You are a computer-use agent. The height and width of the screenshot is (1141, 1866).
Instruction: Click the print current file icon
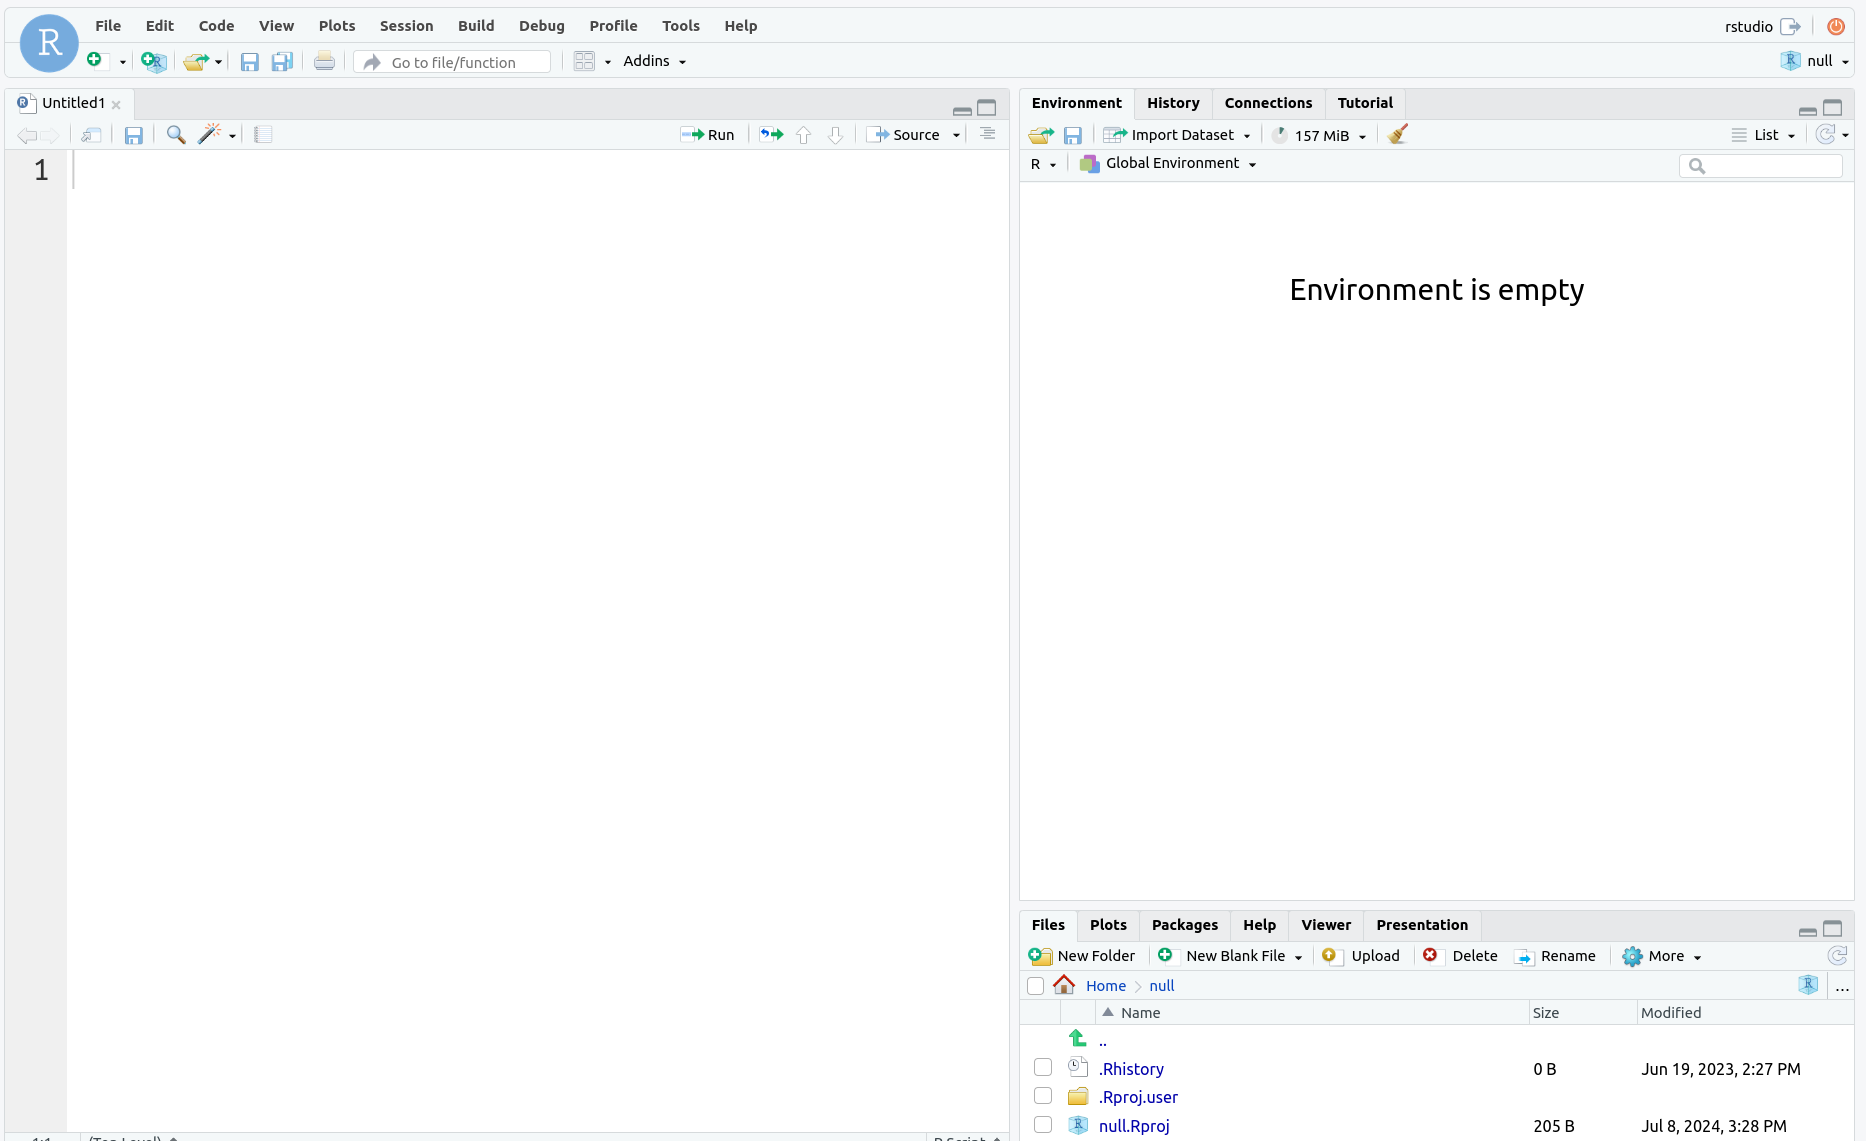point(324,61)
